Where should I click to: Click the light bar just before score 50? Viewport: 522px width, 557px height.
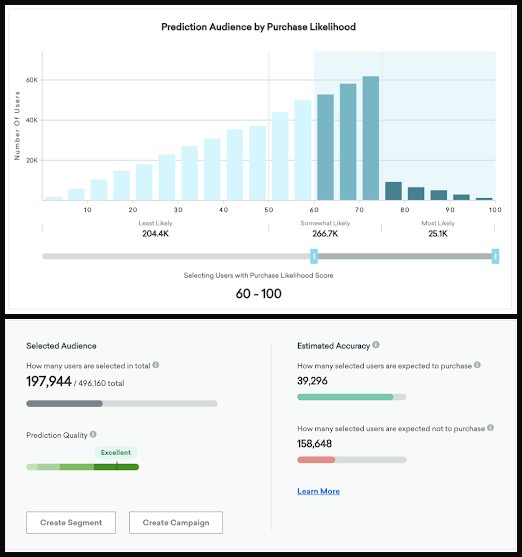257,163
